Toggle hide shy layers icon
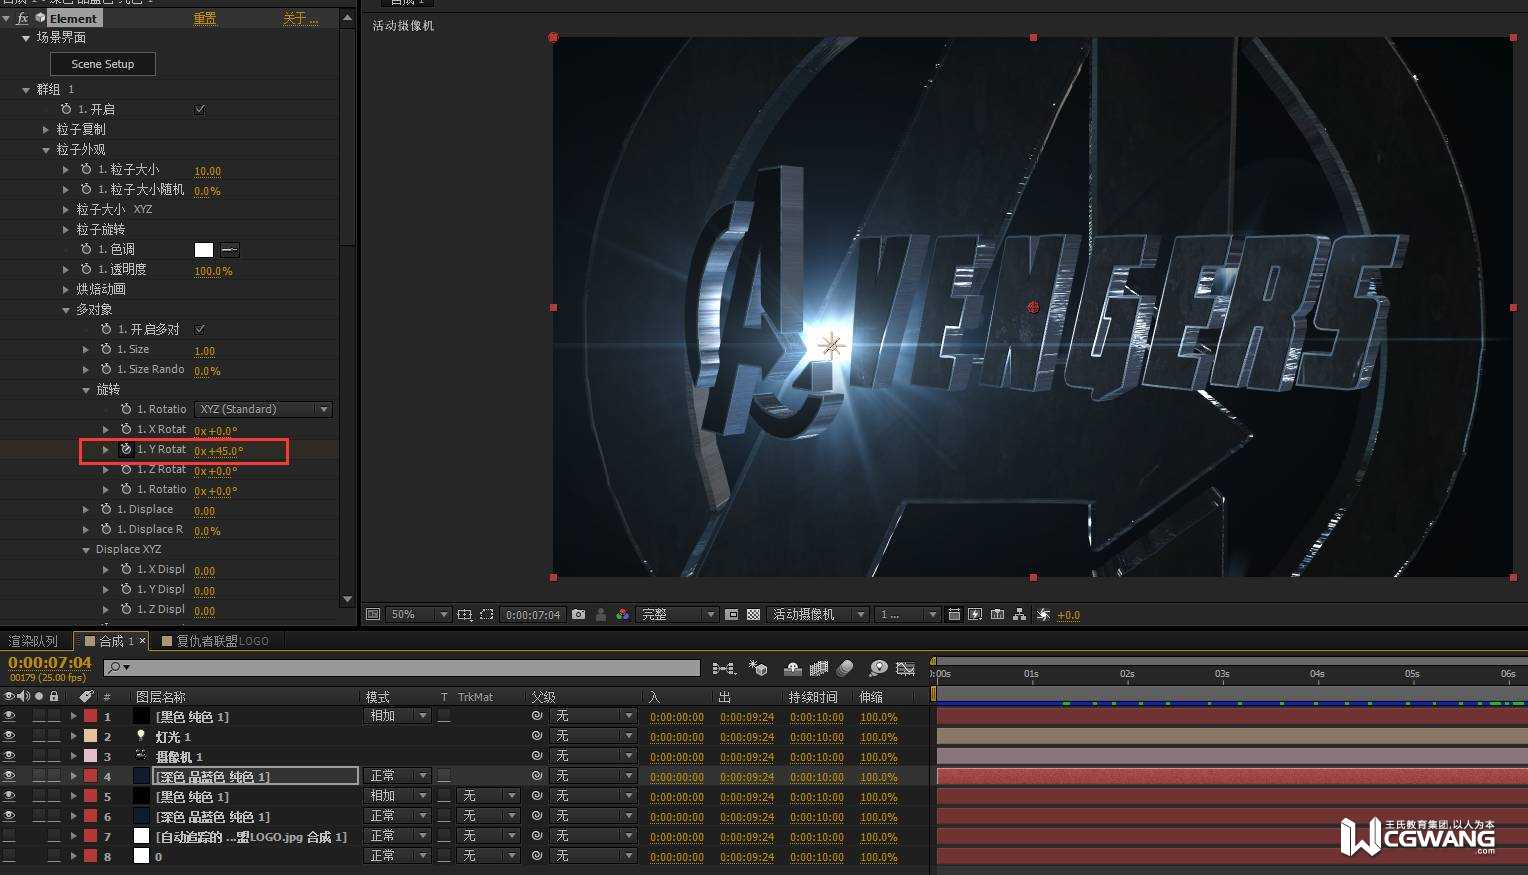The height and width of the screenshot is (875, 1528). pyautogui.click(x=793, y=668)
